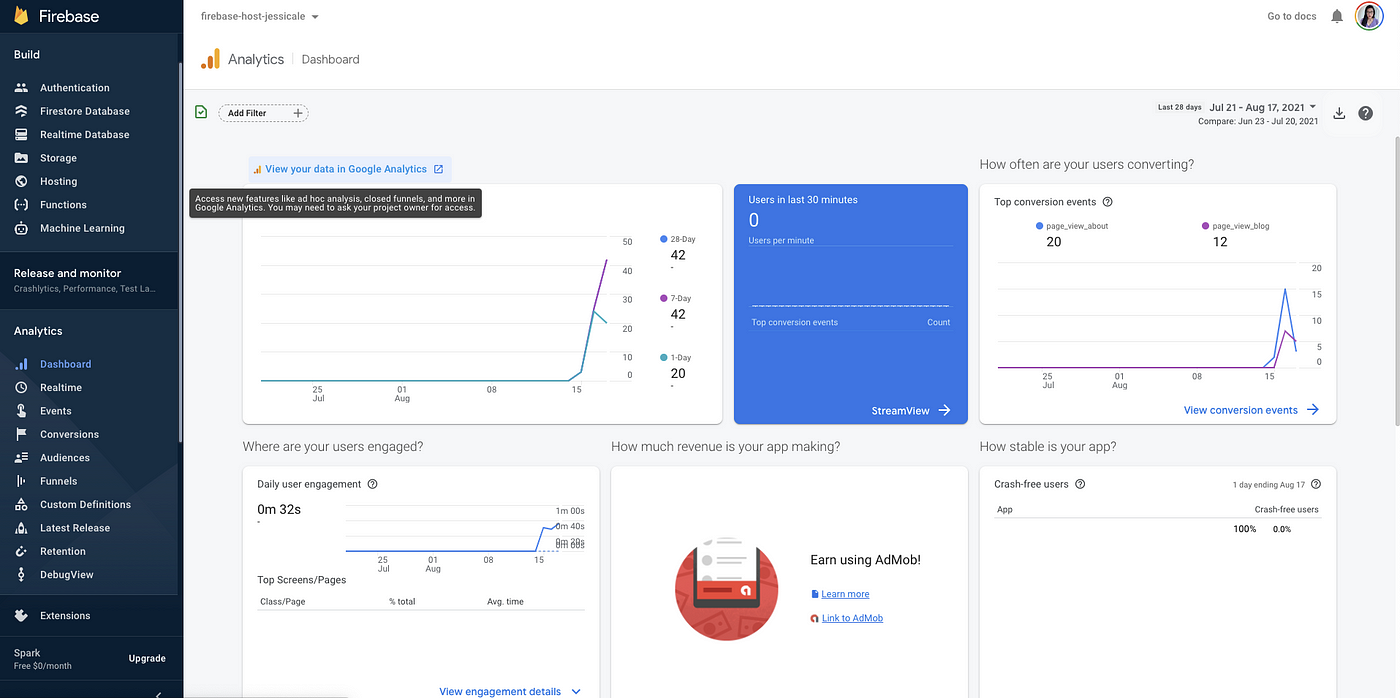1400x698 pixels.
Task: Open Audiences icon in sidebar
Action: coord(21,458)
